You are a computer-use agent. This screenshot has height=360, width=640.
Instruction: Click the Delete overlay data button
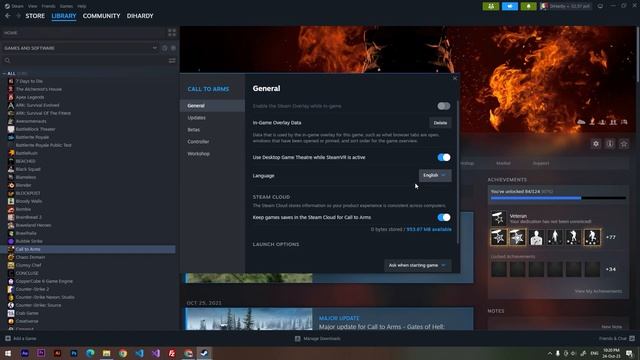click(x=440, y=123)
